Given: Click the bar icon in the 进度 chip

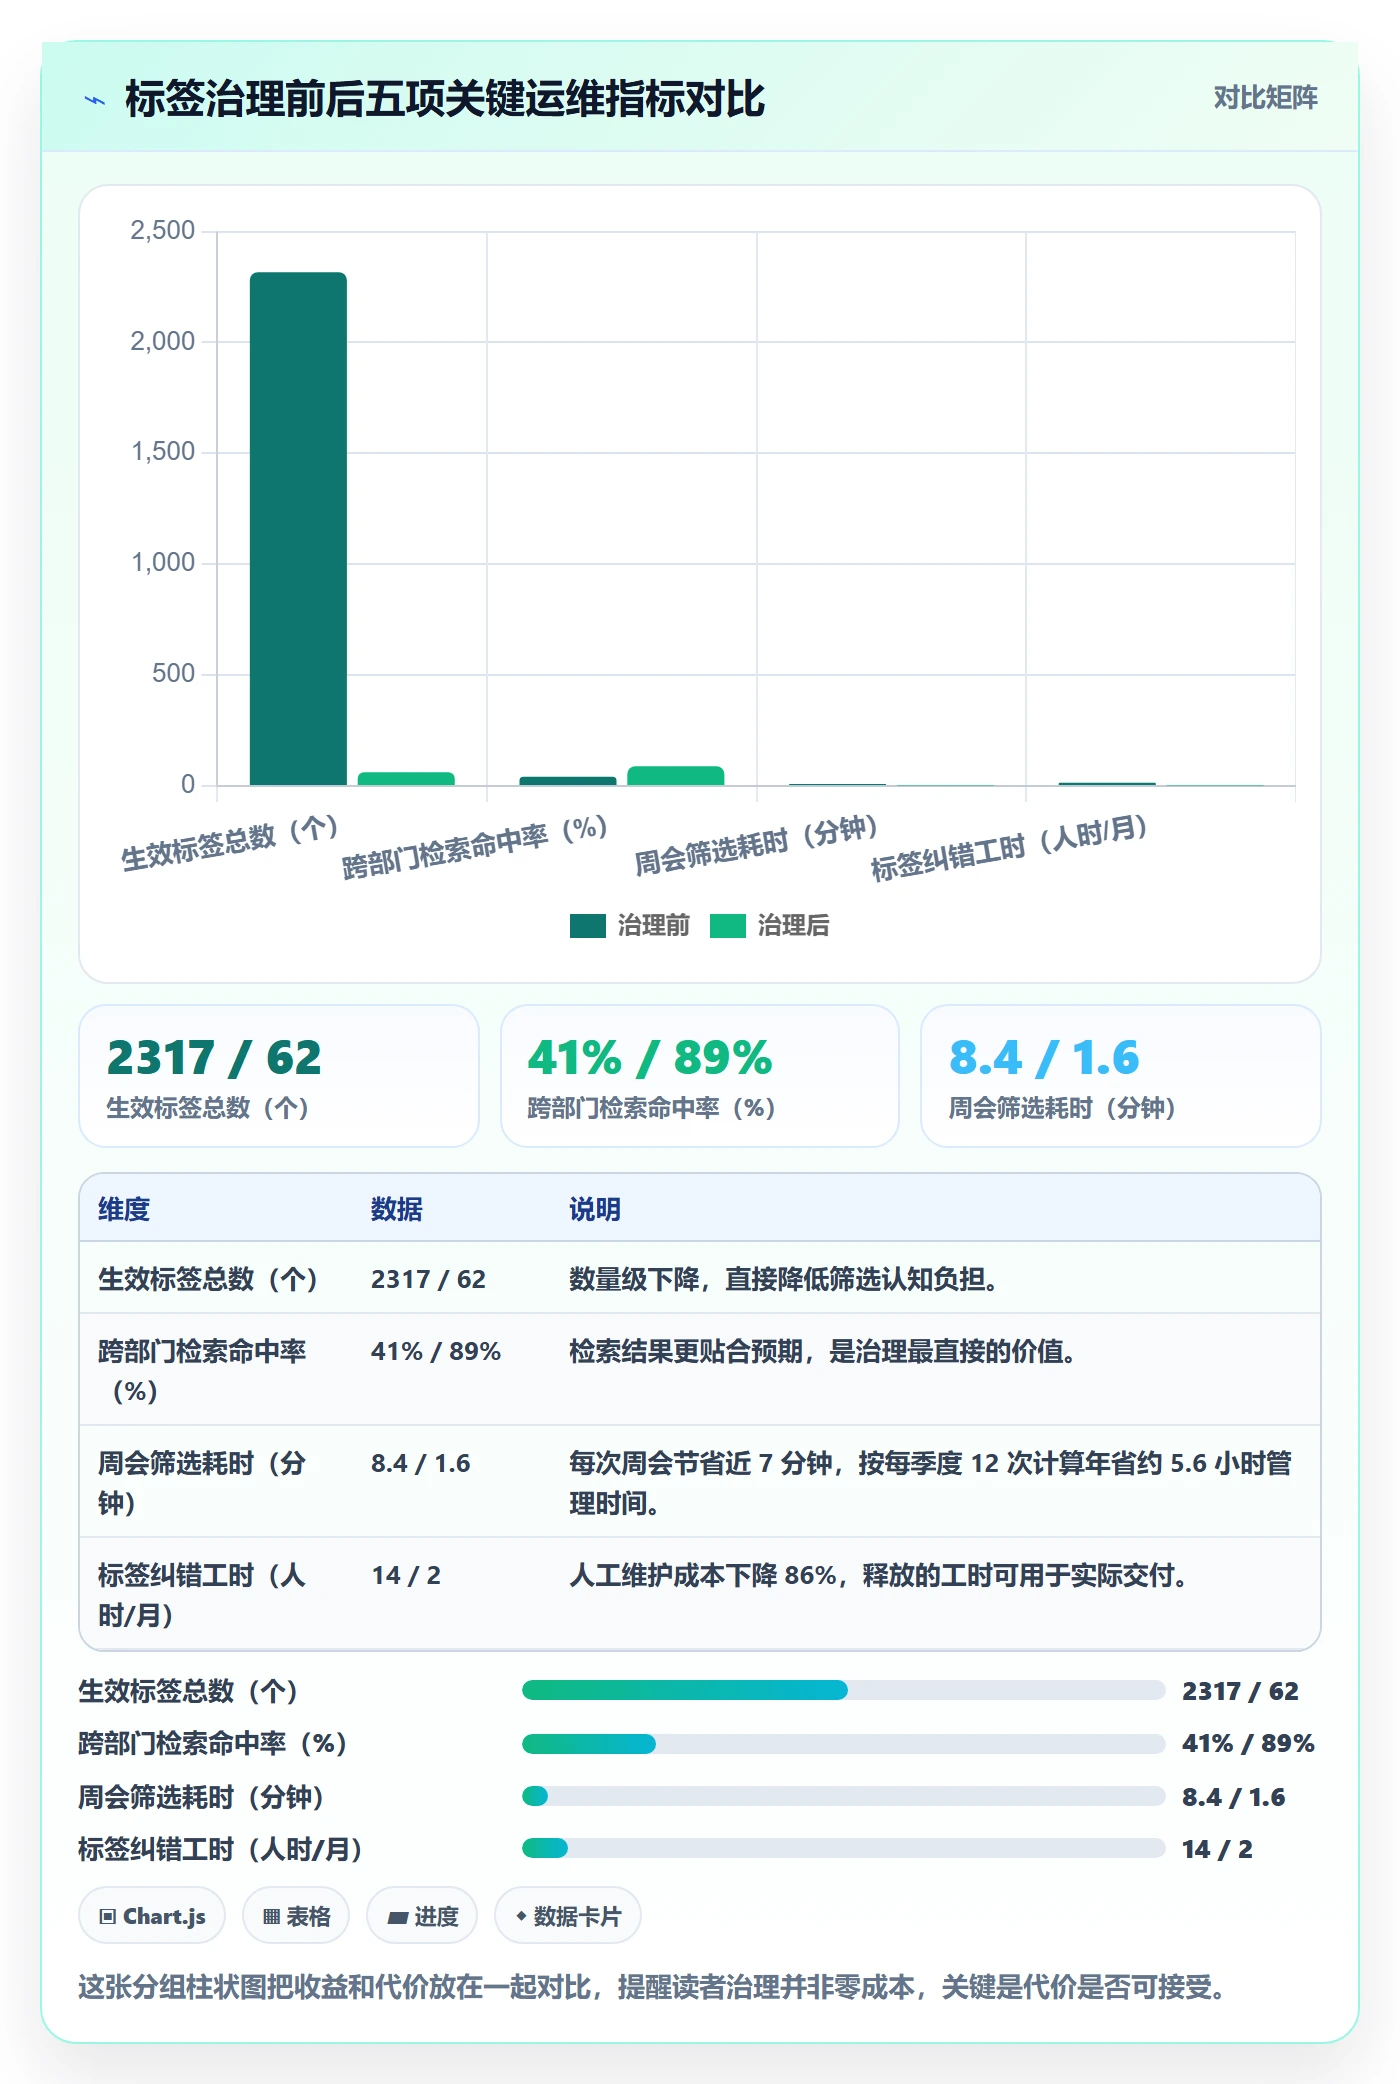Looking at the screenshot, I should coord(398,1918).
